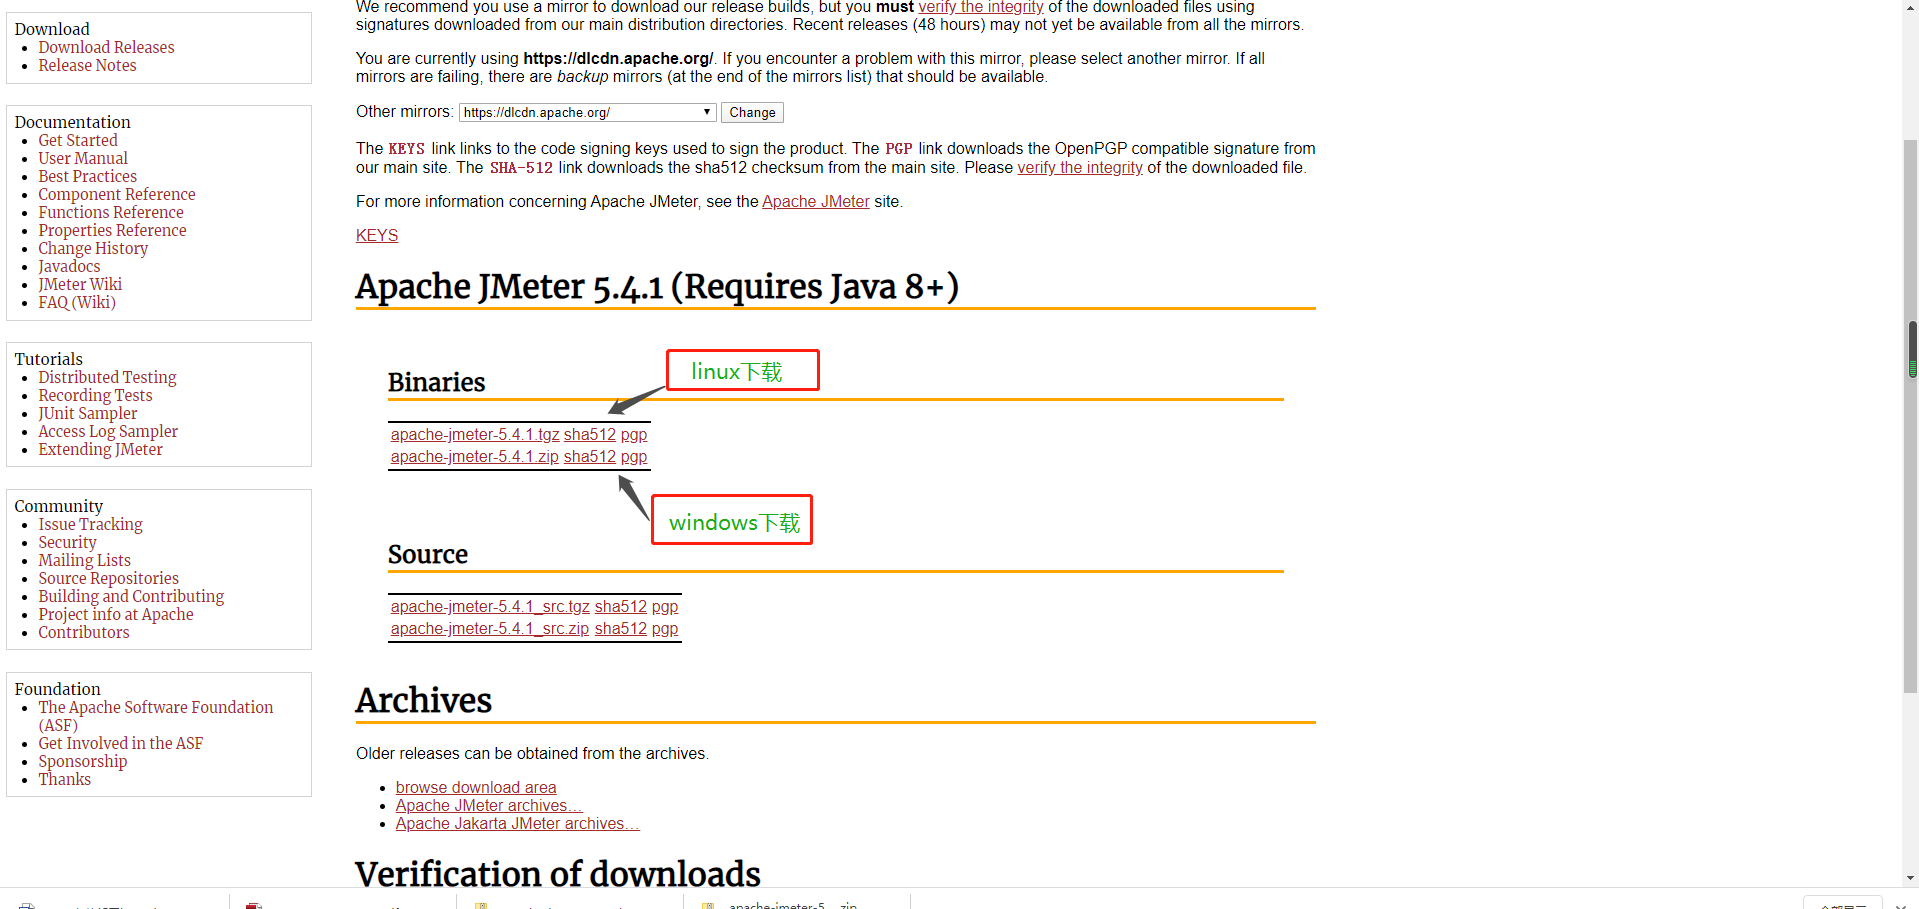Open Apache JMeter archives link
The height and width of the screenshot is (909, 1919).
pyautogui.click(x=489, y=805)
